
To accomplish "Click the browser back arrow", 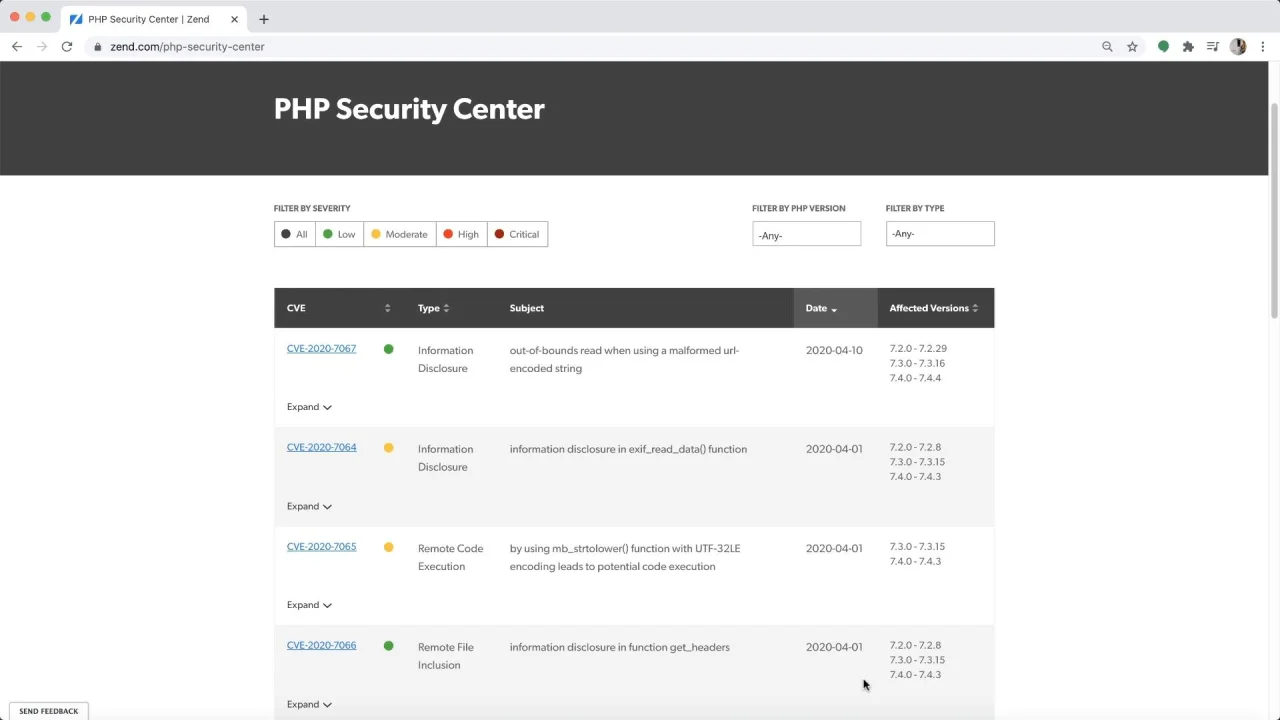I will (17, 47).
